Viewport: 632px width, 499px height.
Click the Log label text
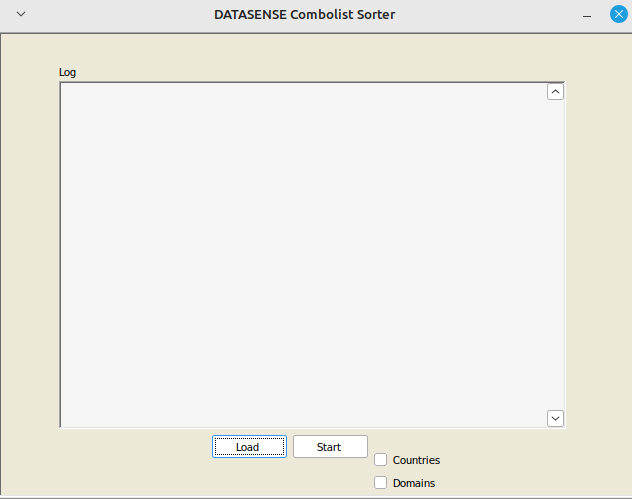coord(67,73)
